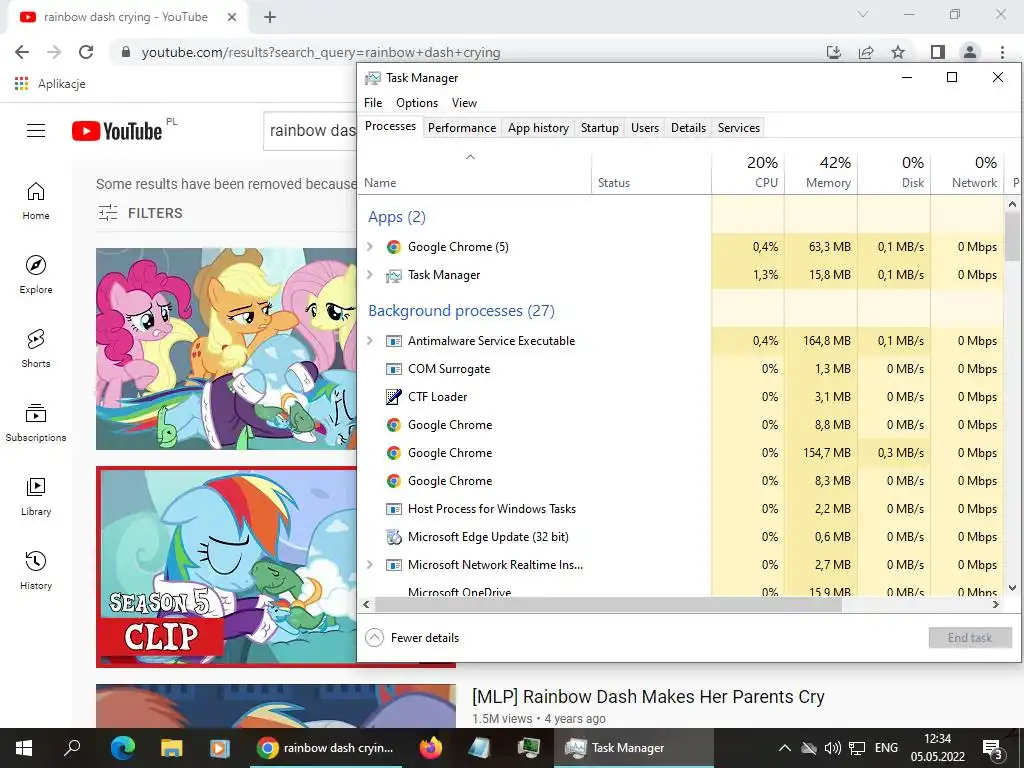
Task: Switch to the Startup tab
Action: click(600, 128)
